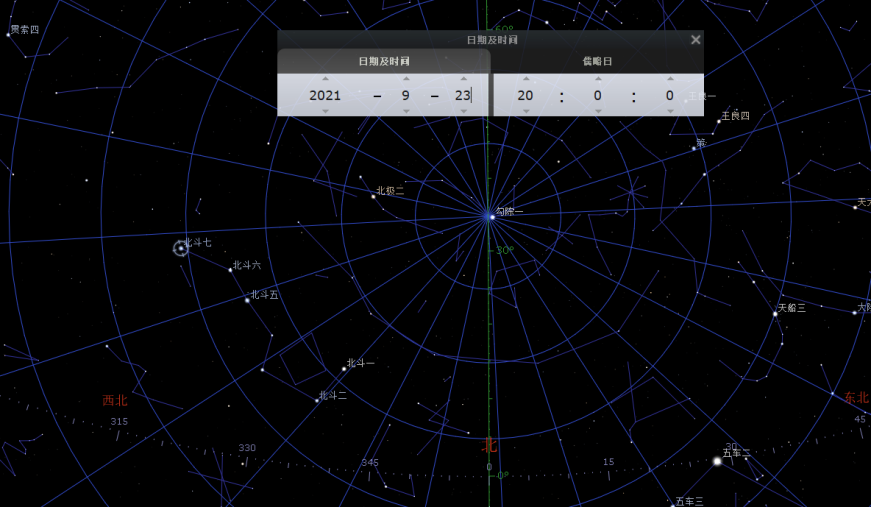Click the month down arrow
Viewport: 872px width, 508px height.
click(406, 112)
